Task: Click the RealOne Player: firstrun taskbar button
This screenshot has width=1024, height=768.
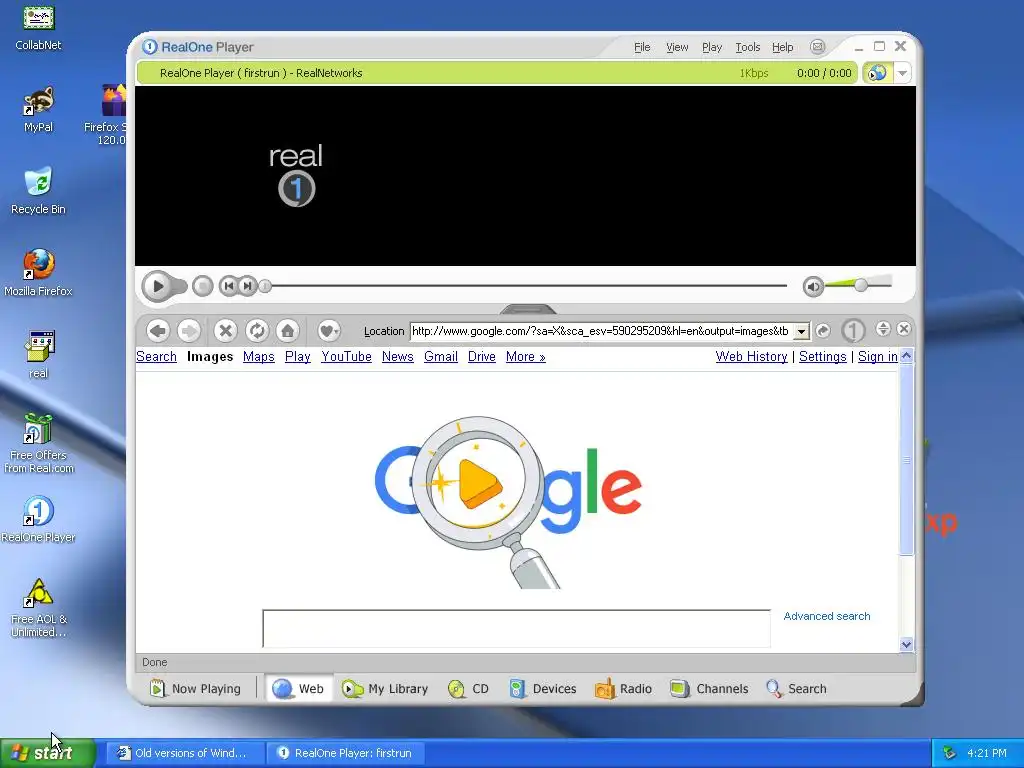Action: coord(346,753)
